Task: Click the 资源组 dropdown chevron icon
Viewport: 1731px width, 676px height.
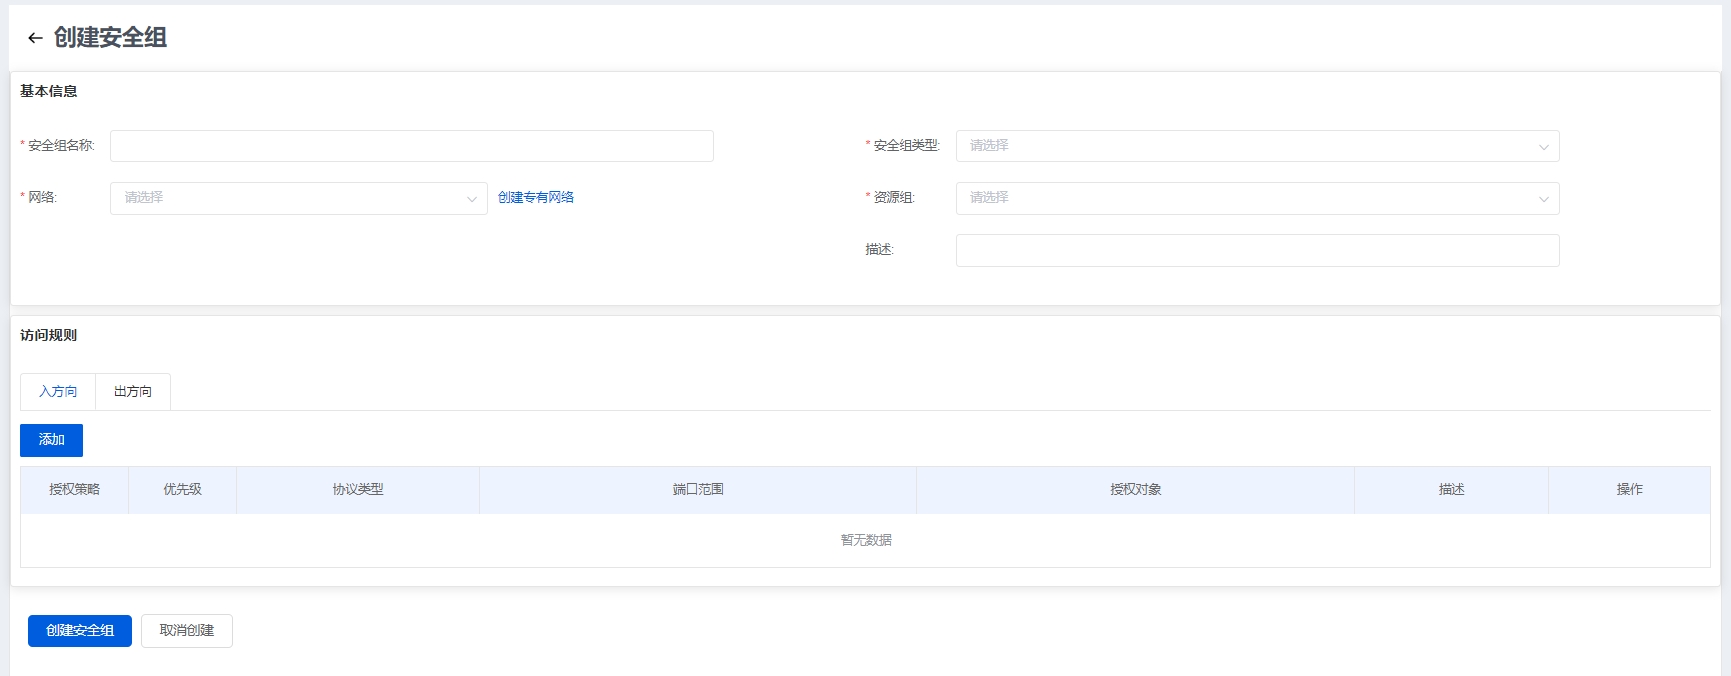Action: 1544,199
